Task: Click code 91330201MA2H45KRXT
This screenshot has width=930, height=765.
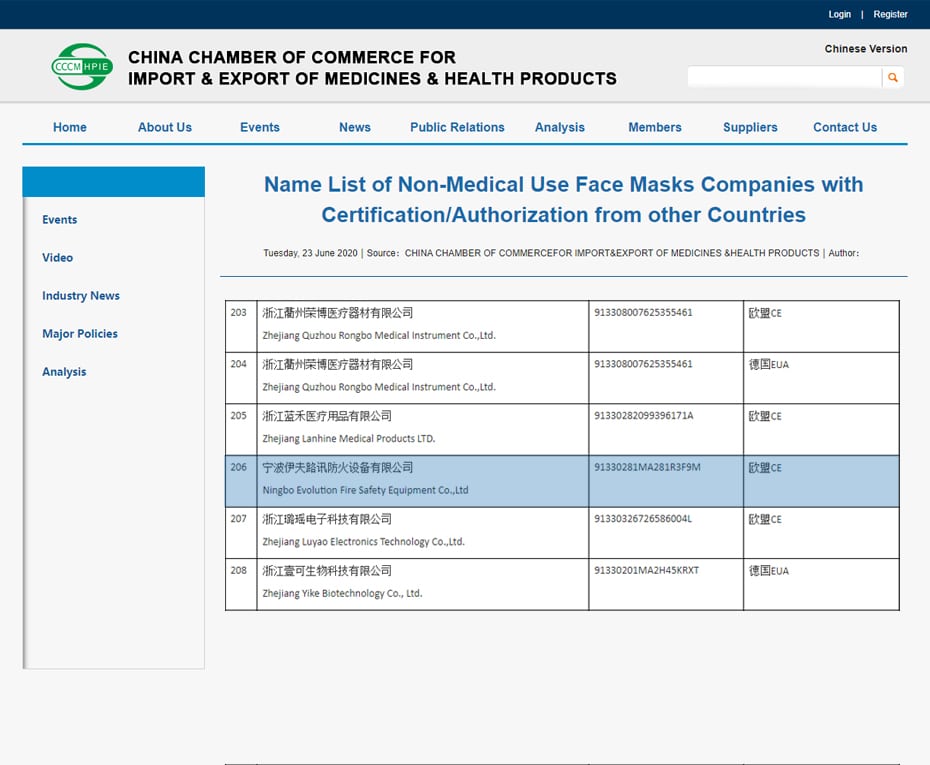Action: click(x=646, y=570)
